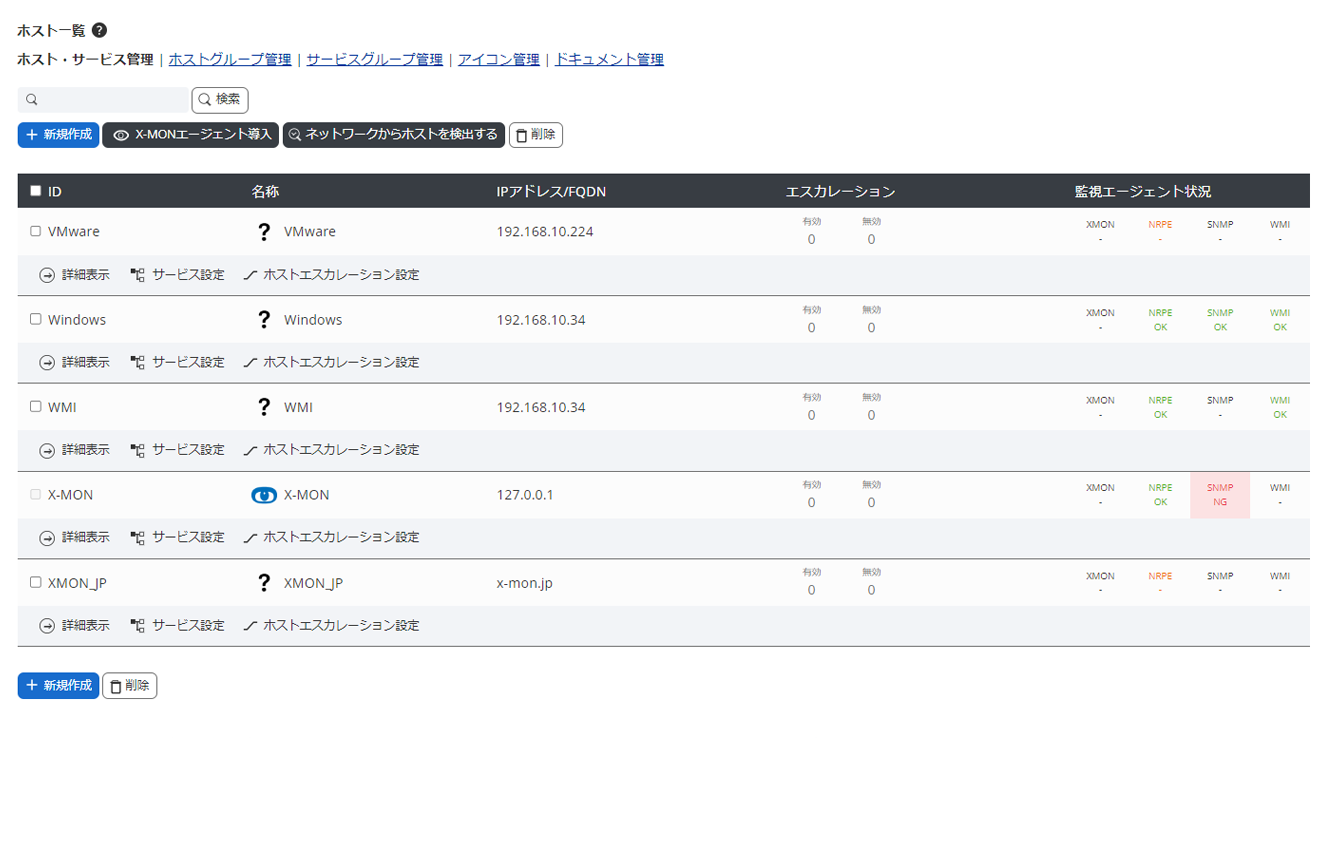Image resolution: width=1329 pixels, height=863 pixels.
Task: Open ホストグループ管理 tab link
Action: 230,59
